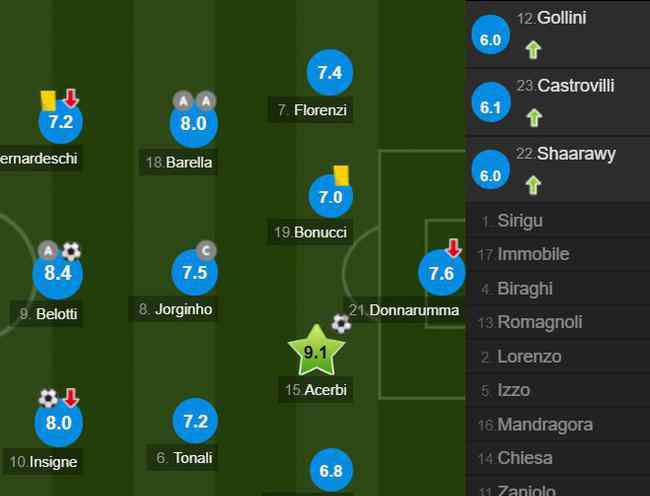Click the goal ball icon above Insigne

coord(48,398)
